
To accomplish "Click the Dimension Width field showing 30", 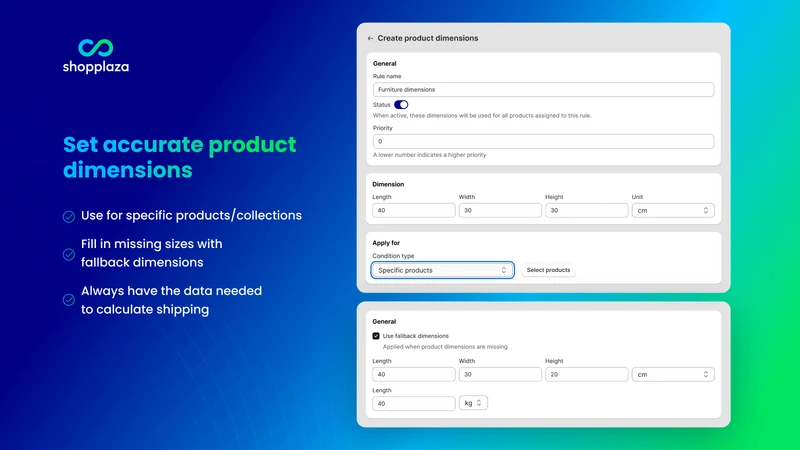I will pos(500,210).
